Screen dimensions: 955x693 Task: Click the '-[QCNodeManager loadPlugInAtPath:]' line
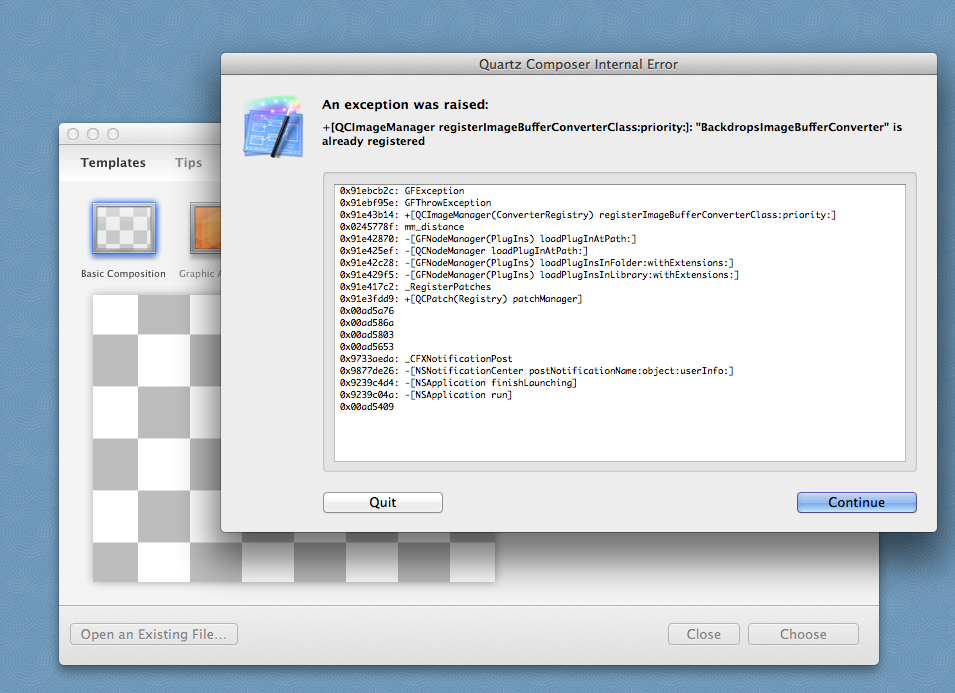coord(463,251)
